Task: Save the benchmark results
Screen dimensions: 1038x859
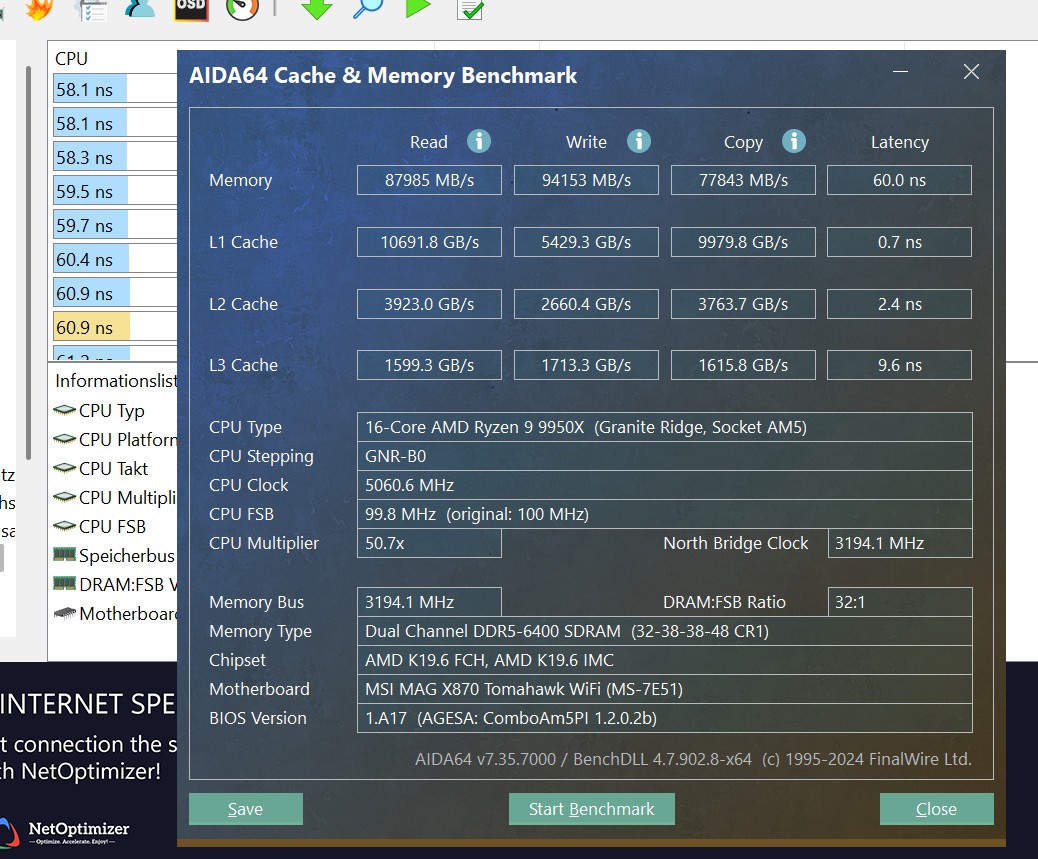Action: pyautogui.click(x=246, y=809)
